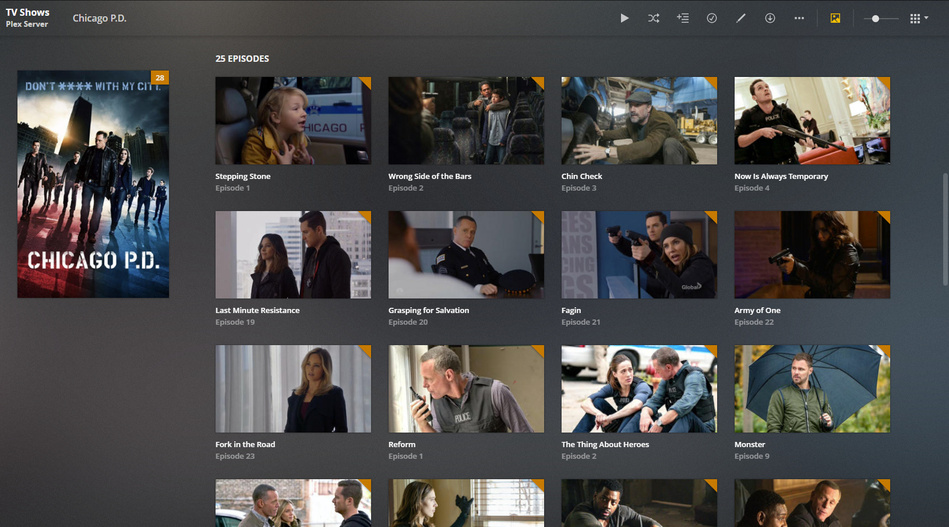Click the Episode 23 label
Viewport: 949px width, 527px height.
click(235, 457)
